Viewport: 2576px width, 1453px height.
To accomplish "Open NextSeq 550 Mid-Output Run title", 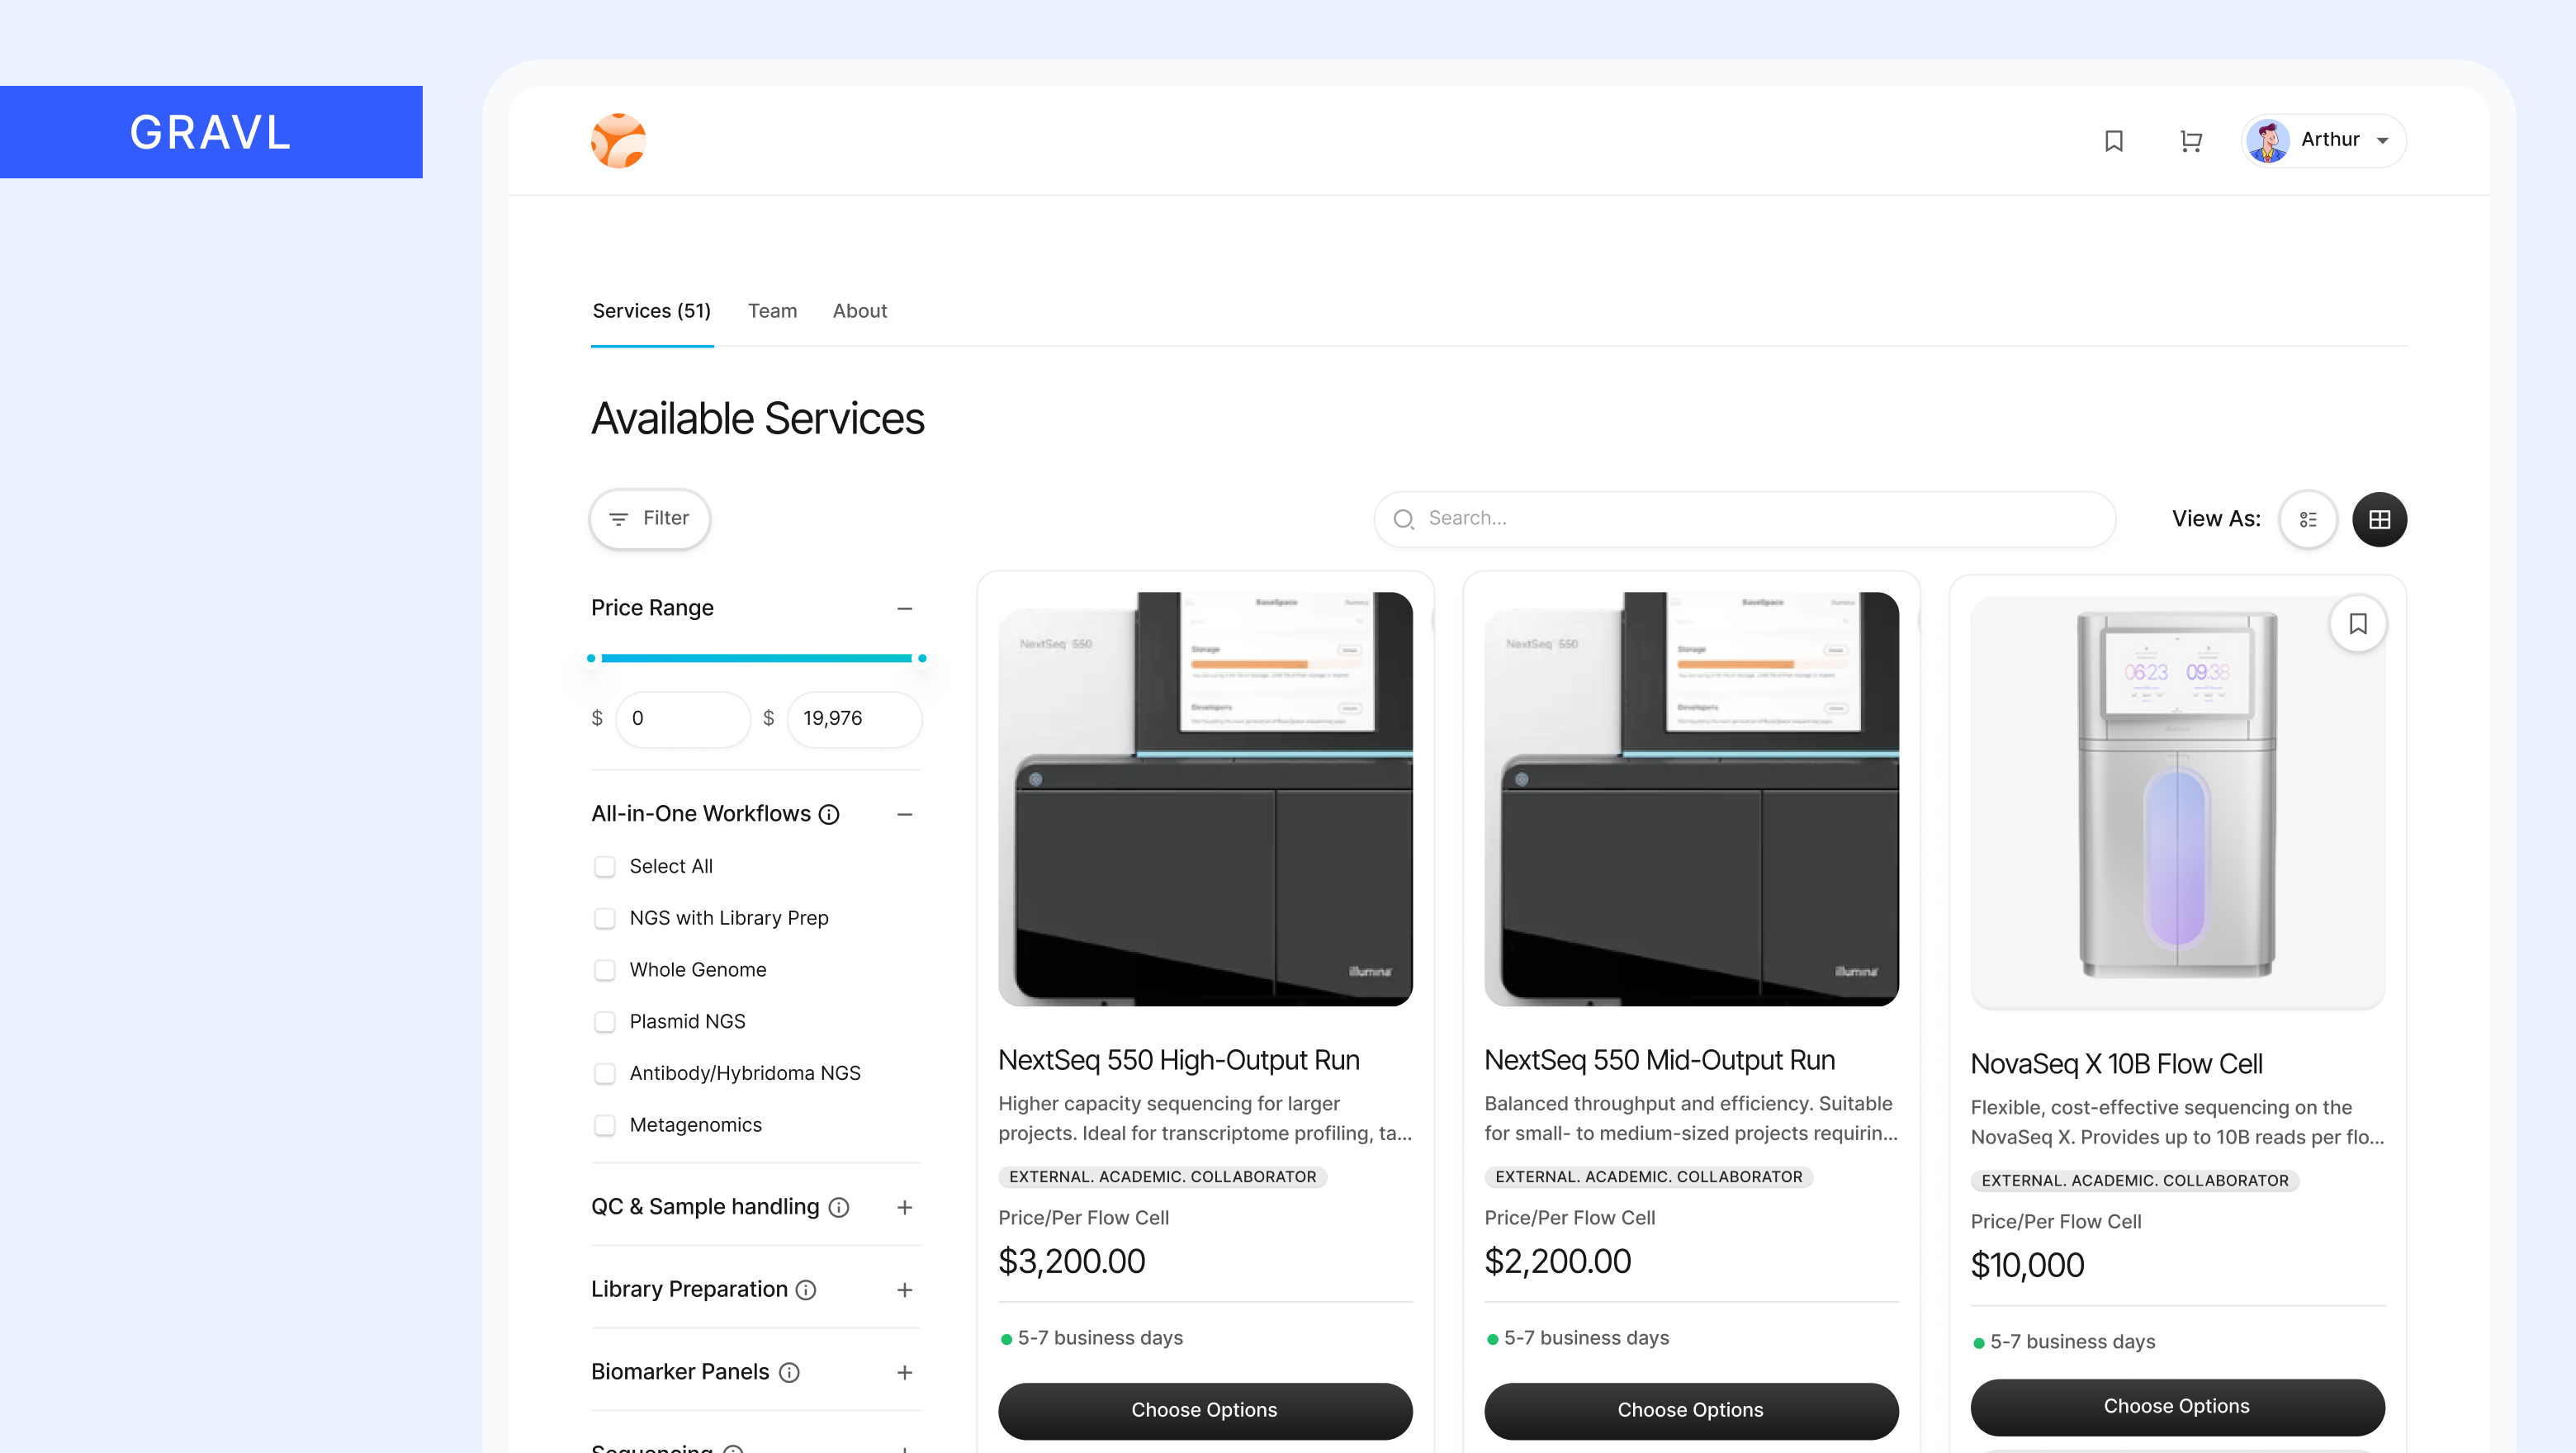I will (1659, 1060).
